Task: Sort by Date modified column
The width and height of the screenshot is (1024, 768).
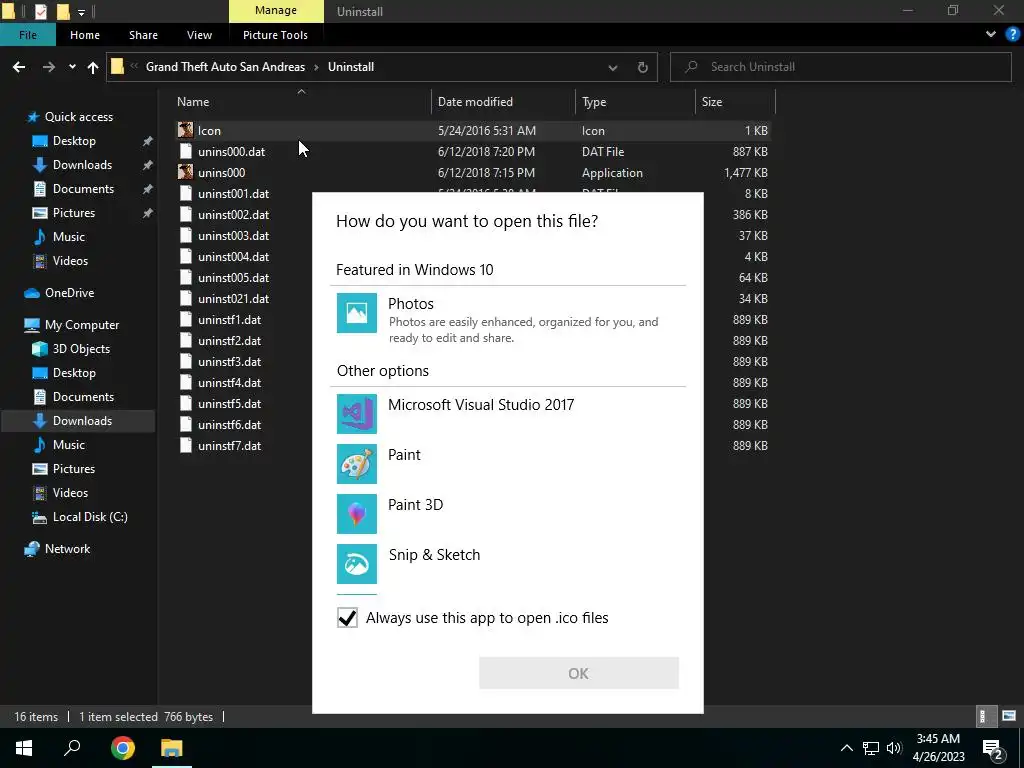Action: (503, 101)
